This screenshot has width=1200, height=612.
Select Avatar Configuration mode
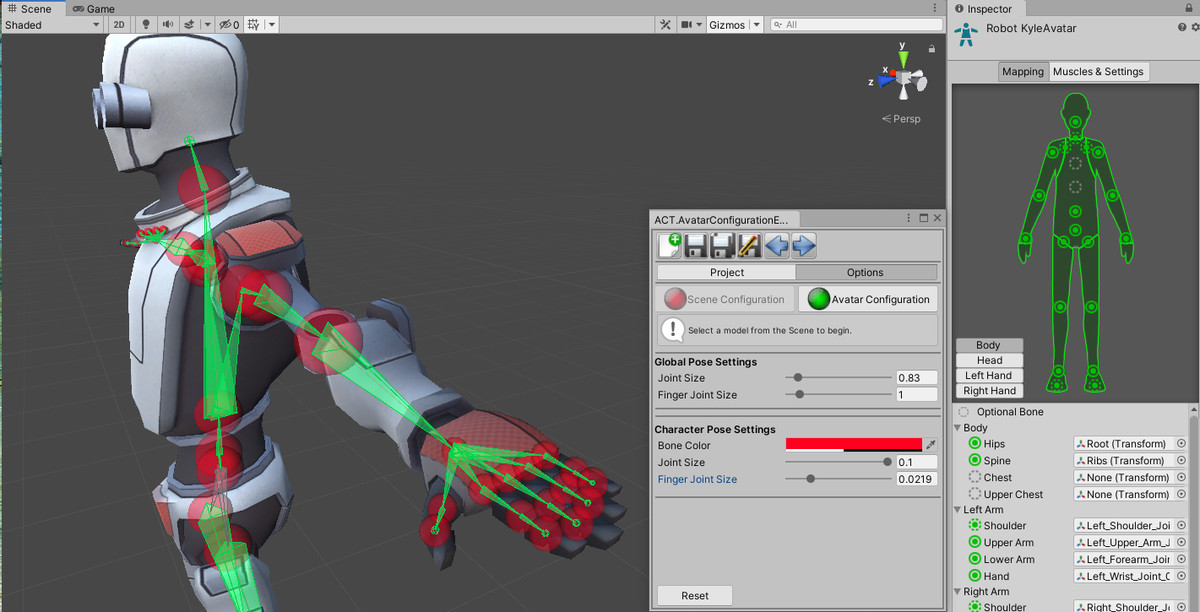[x=878, y=298]
